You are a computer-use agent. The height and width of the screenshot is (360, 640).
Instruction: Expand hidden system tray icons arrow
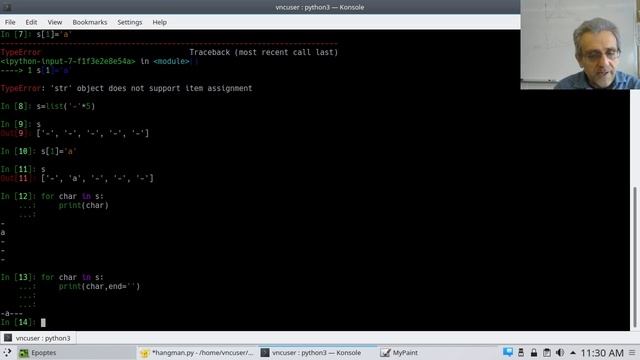[x=573, y=353]
